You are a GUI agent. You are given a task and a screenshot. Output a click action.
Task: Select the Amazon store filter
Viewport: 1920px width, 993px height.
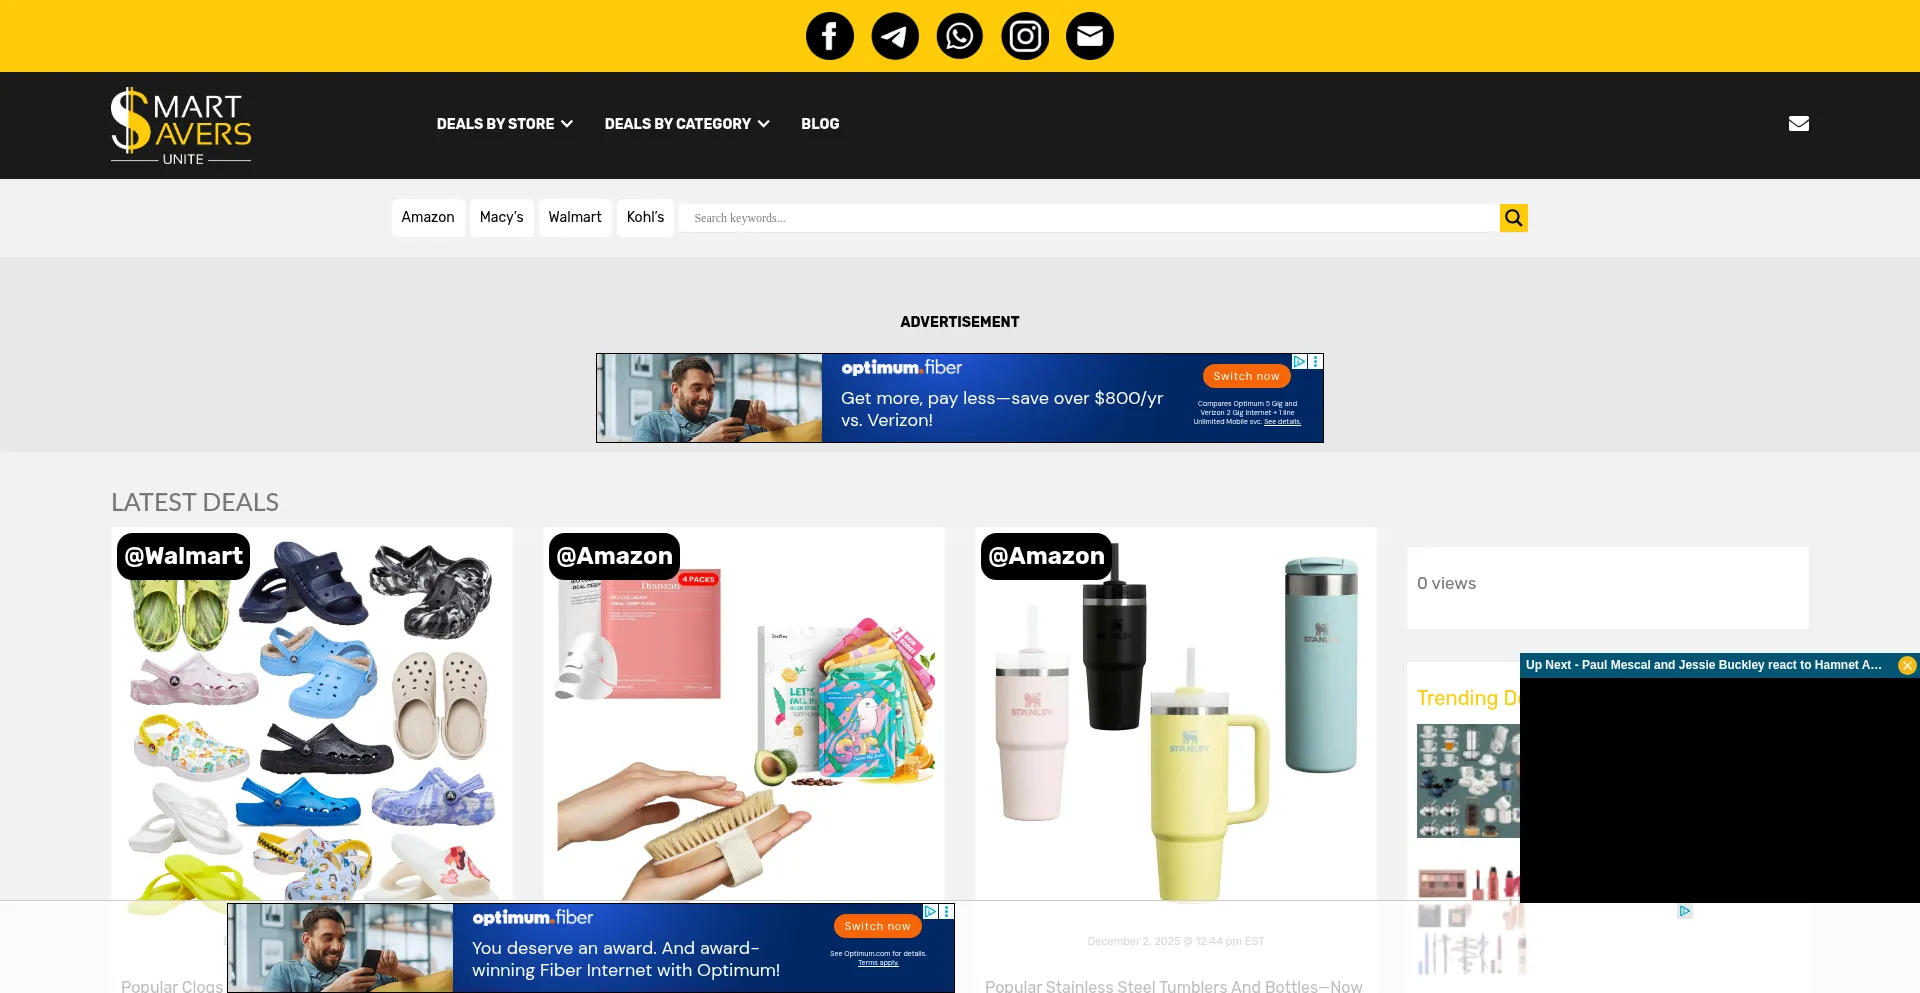(x=428, y=217)
